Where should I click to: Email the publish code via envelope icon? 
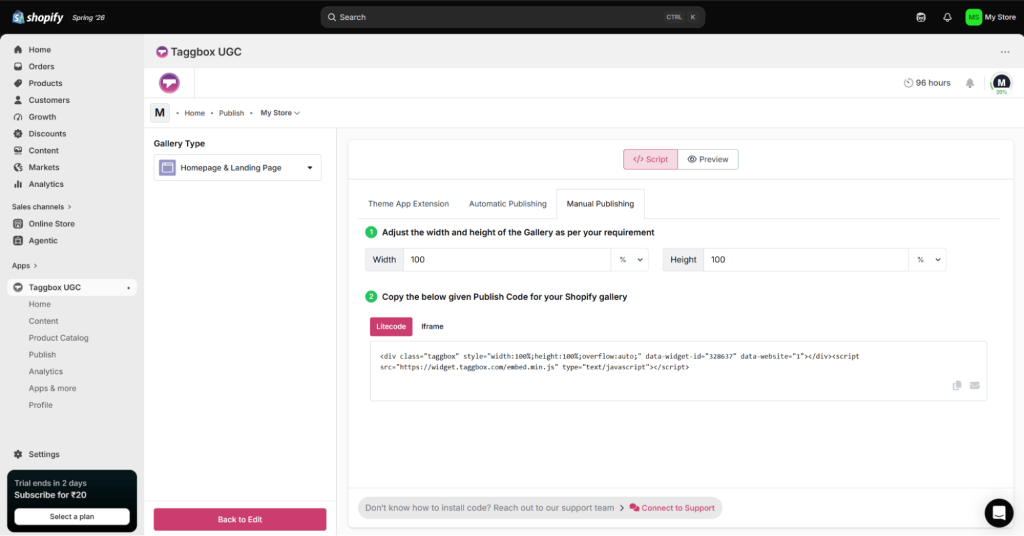[x=974, y=386]
